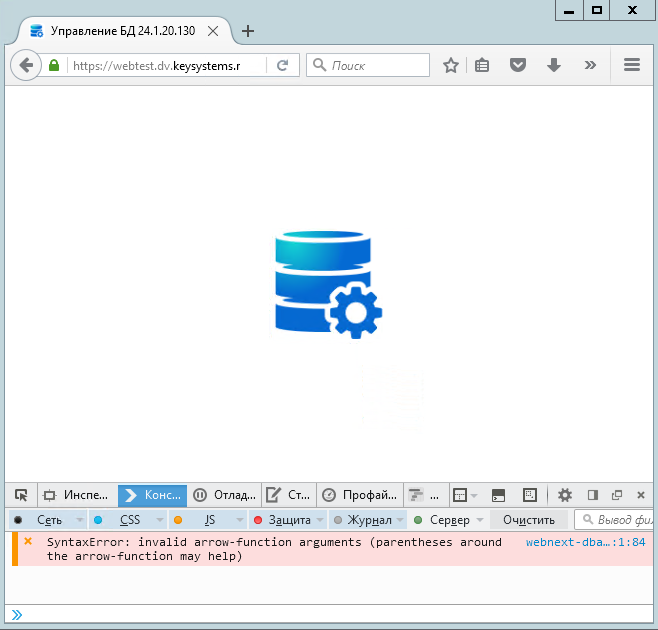Open a new tab with plus button
Image resolution: width=658 pixels, height=630 pixels.
pyautogui.click(x=248, y=31)
